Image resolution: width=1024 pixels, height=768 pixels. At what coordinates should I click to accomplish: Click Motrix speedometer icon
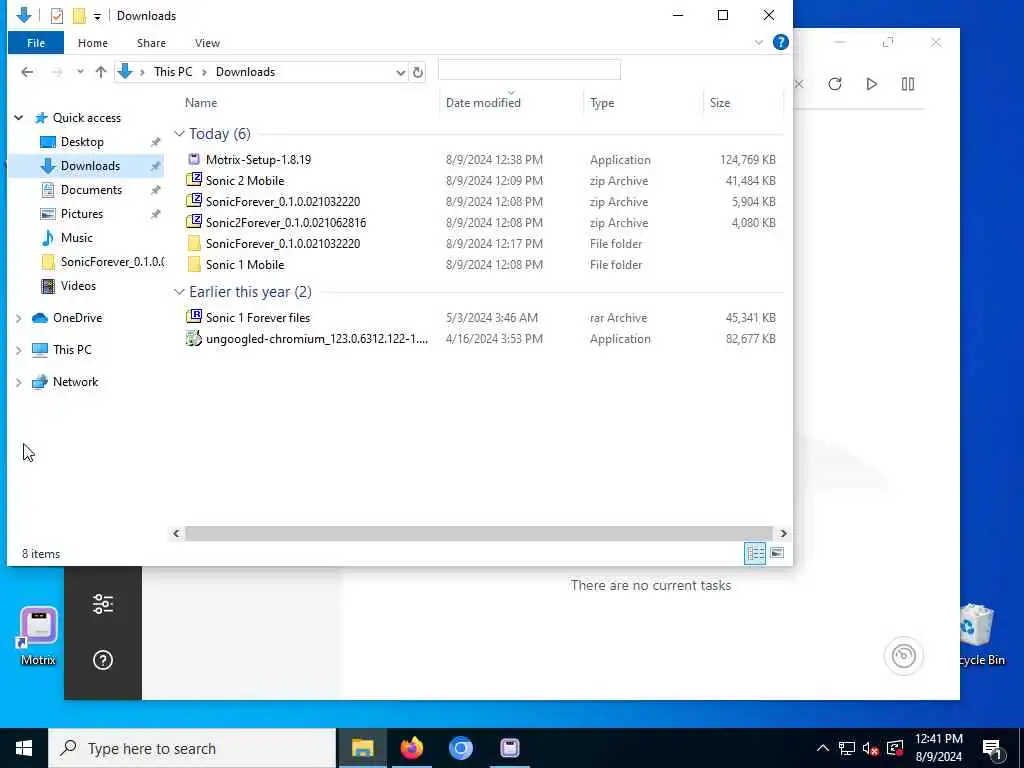coord(904,656)
